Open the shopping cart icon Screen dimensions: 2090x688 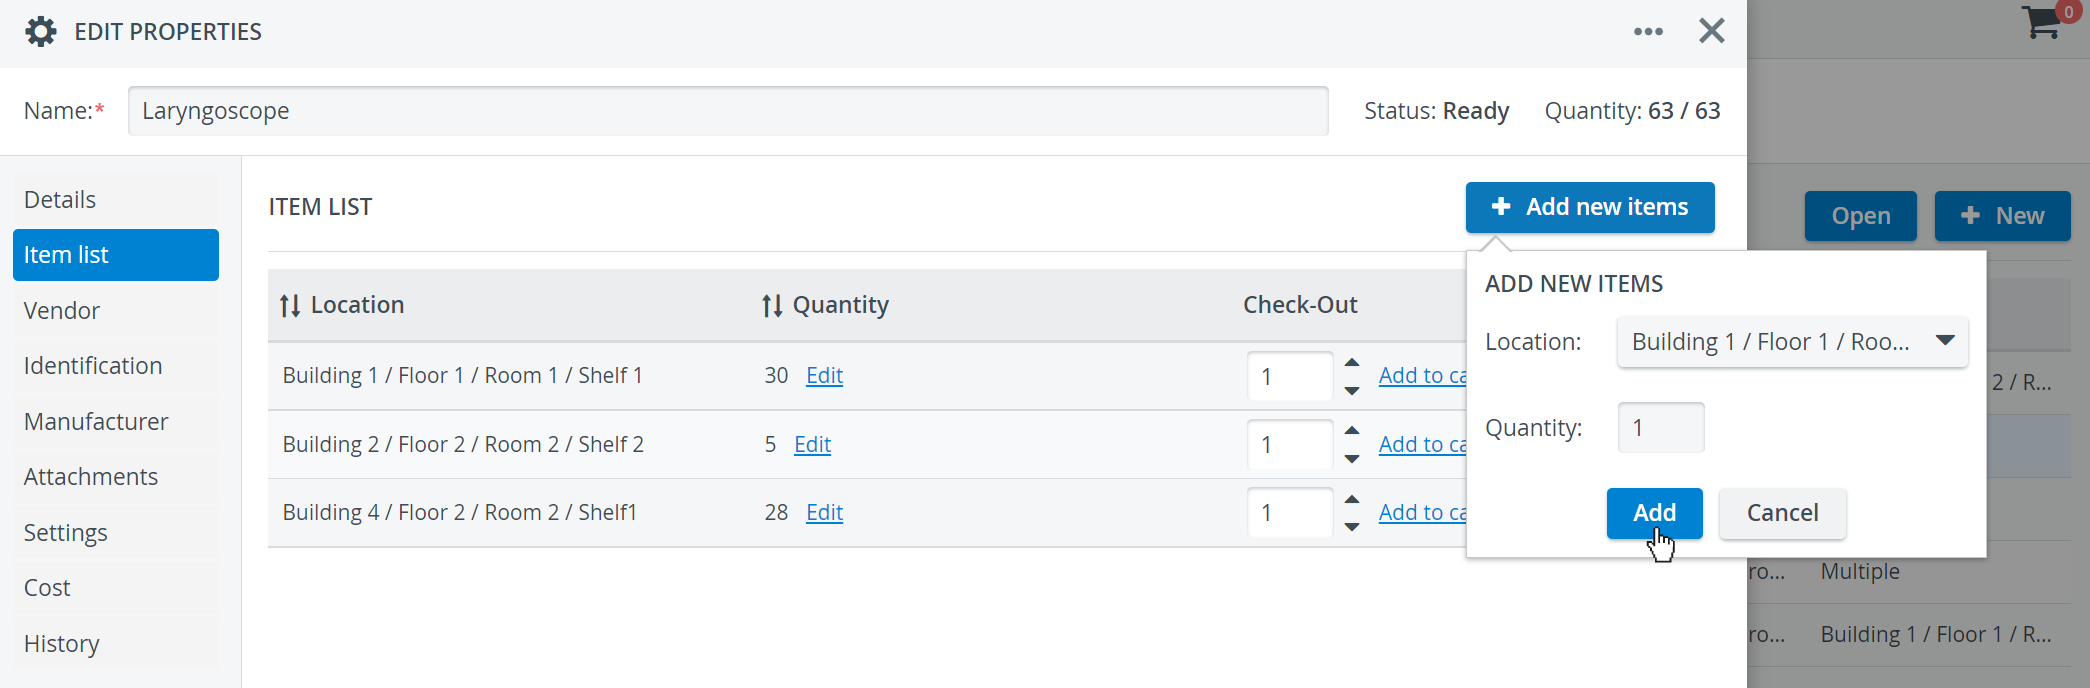[x=2042, y=22]
